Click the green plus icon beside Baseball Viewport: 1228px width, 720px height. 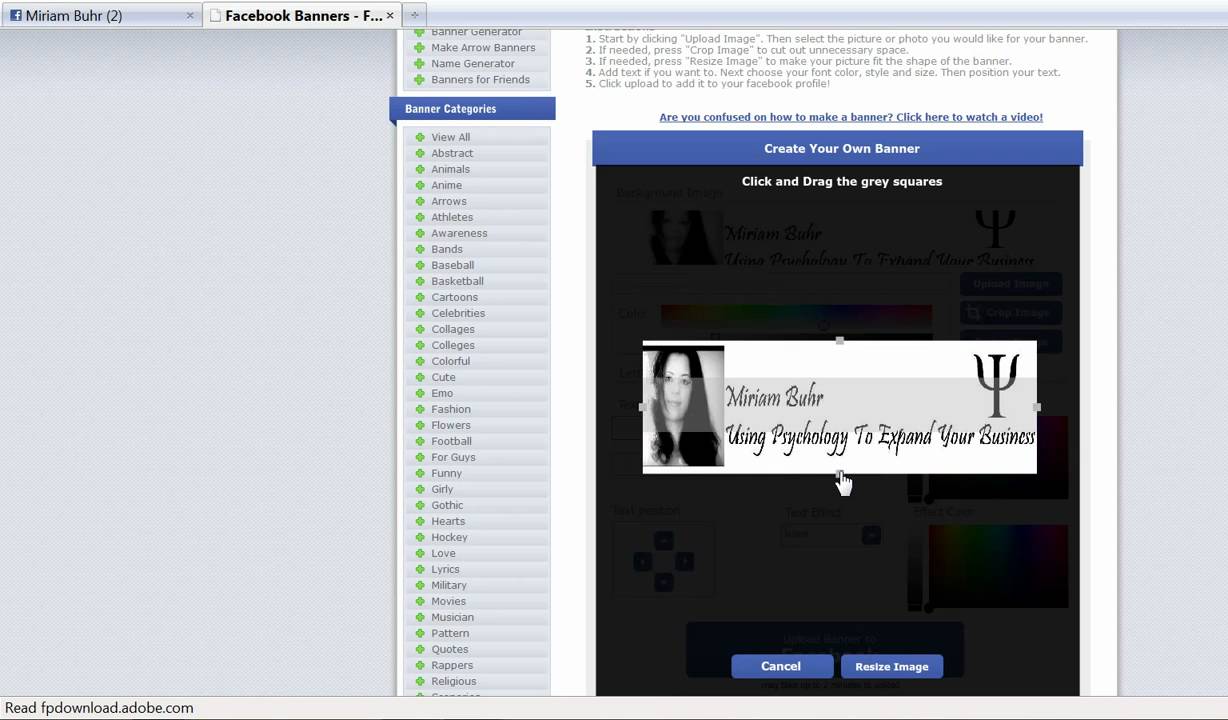[x=420, y=265]
